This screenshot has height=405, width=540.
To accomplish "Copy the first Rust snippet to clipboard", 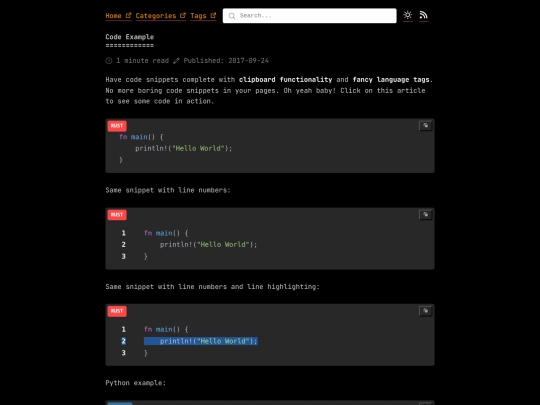I will click(426, 126).
